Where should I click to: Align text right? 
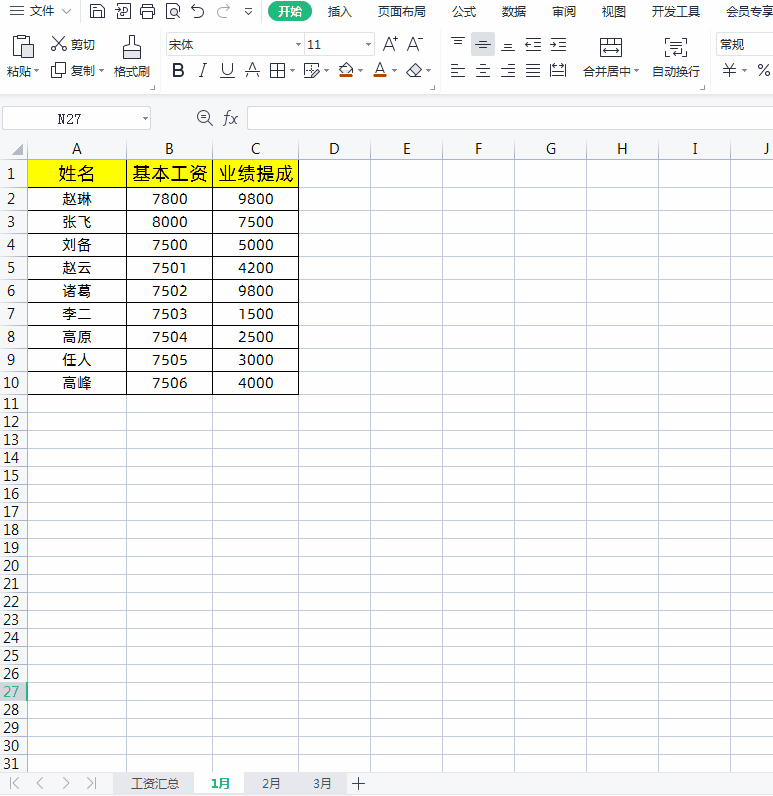(508, 71)
